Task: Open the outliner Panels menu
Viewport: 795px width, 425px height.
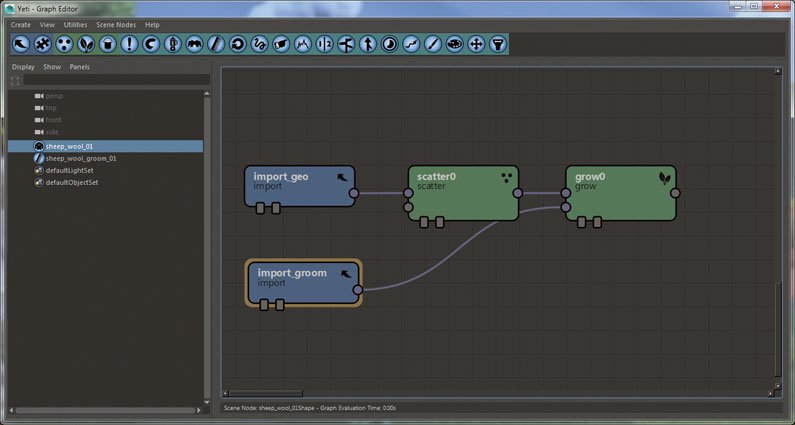Action: pyautogui.click(x=80, y=66)
